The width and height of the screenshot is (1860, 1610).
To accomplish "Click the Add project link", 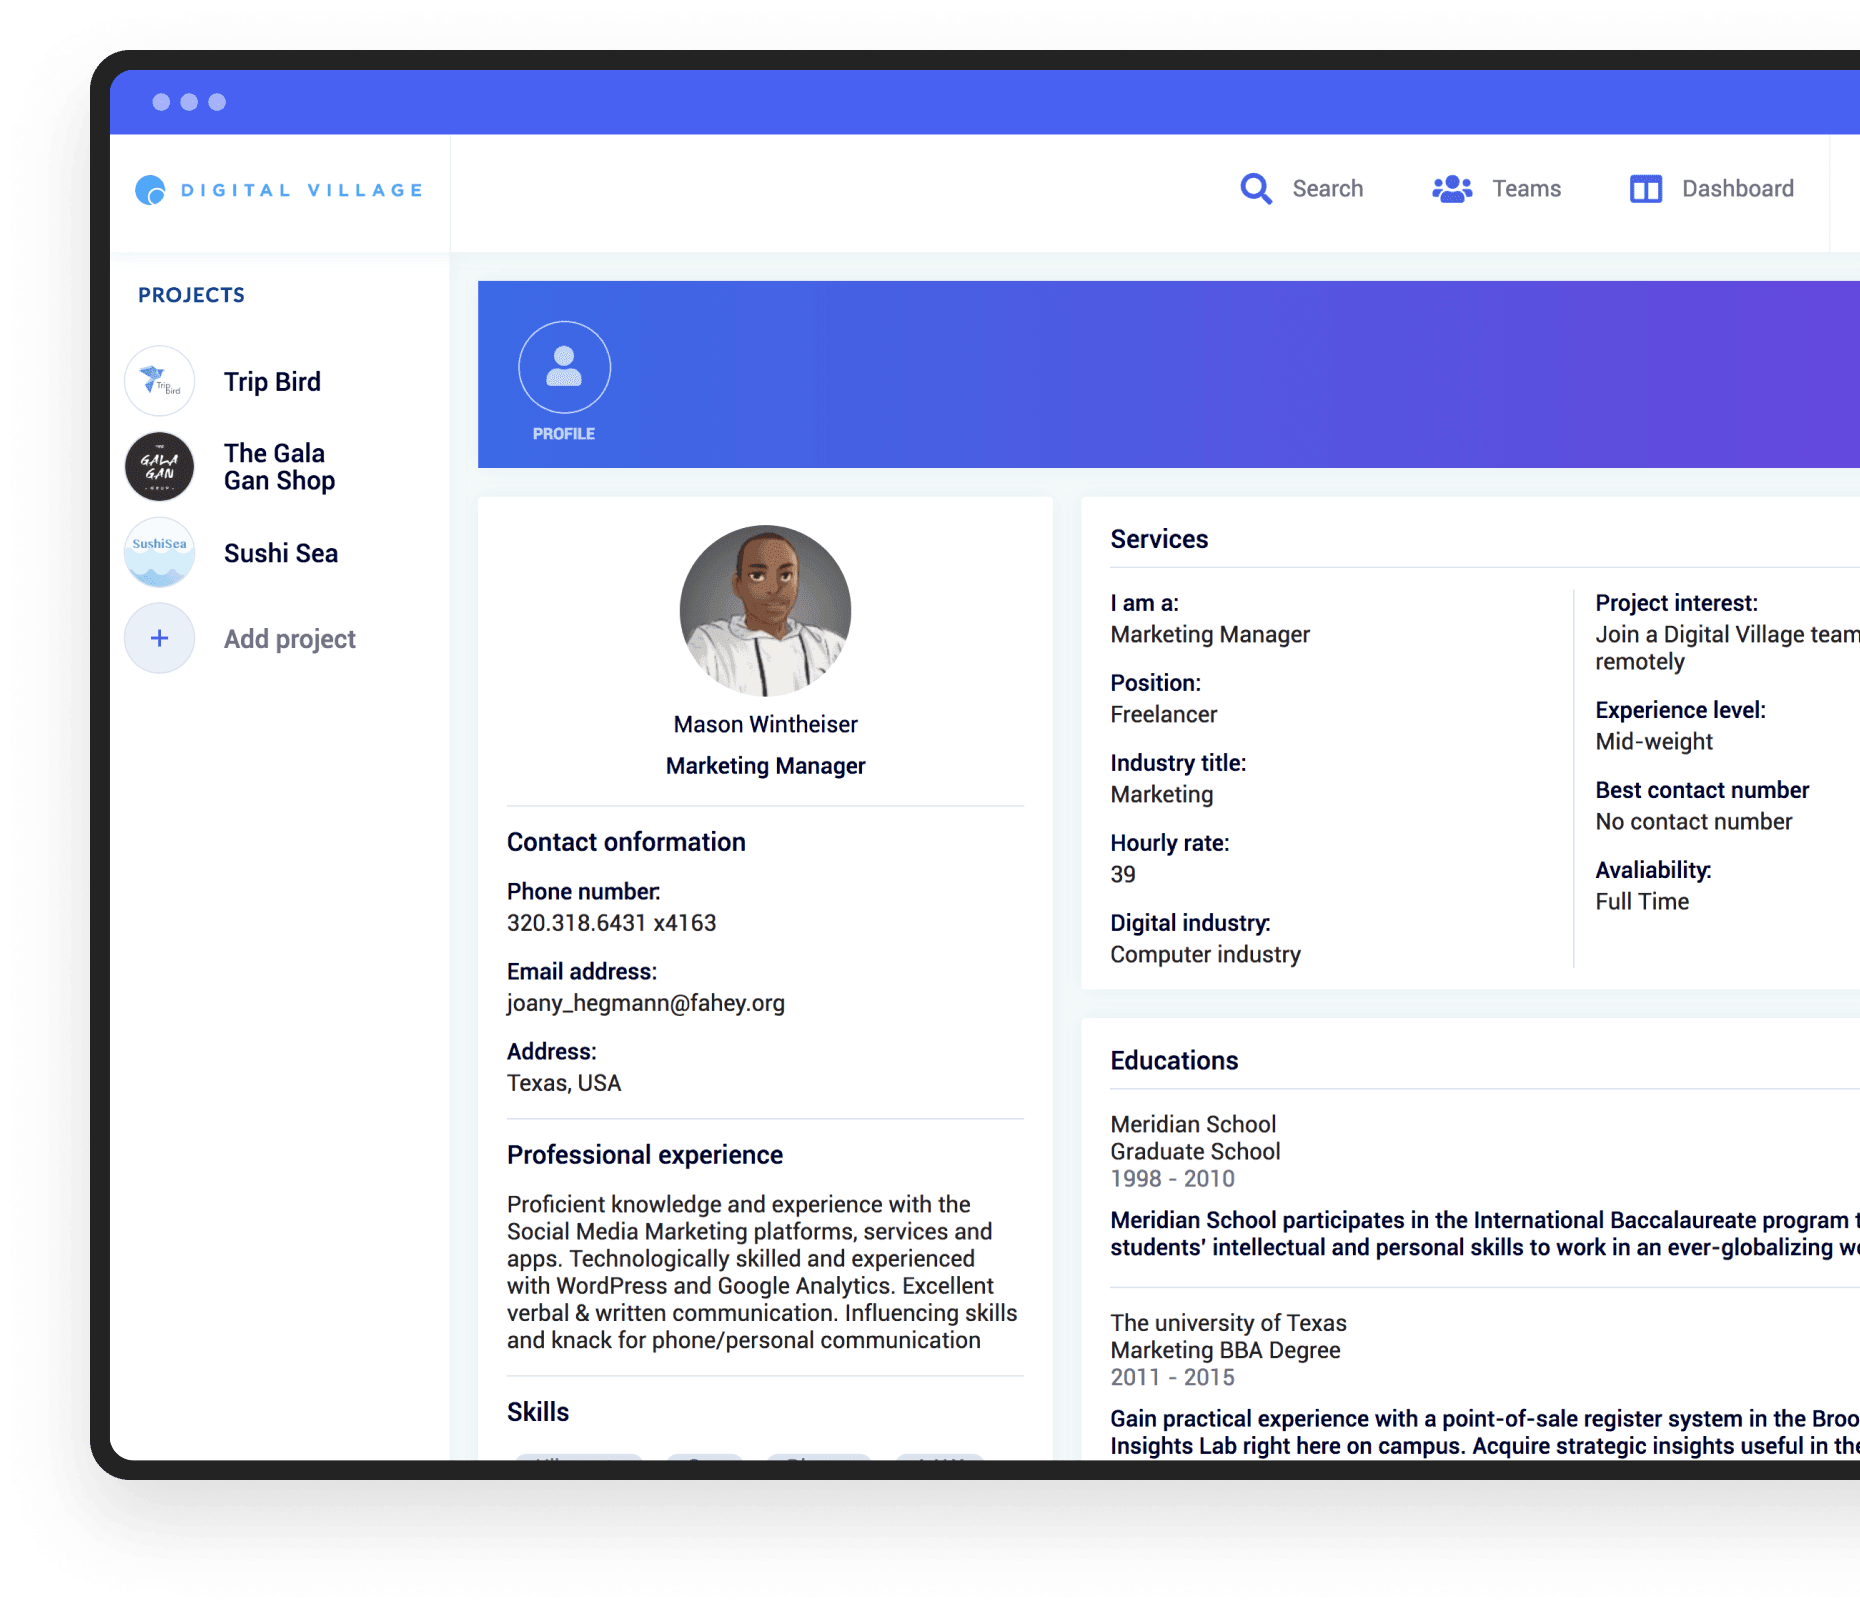I will 290,639.
